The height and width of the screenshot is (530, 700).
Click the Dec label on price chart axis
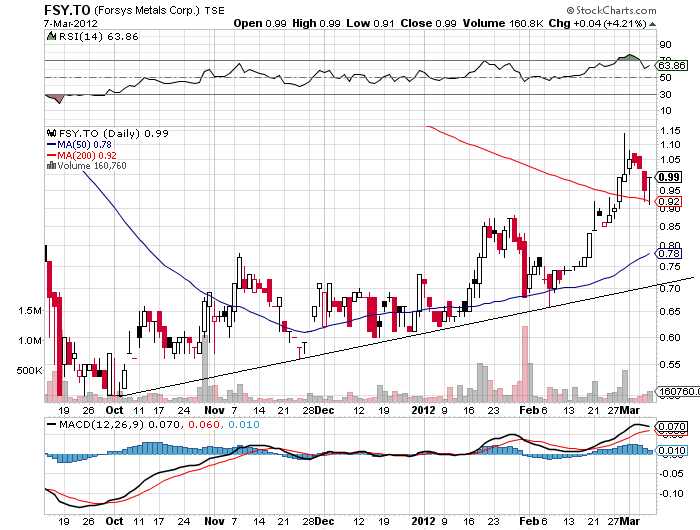pos(324,410)
